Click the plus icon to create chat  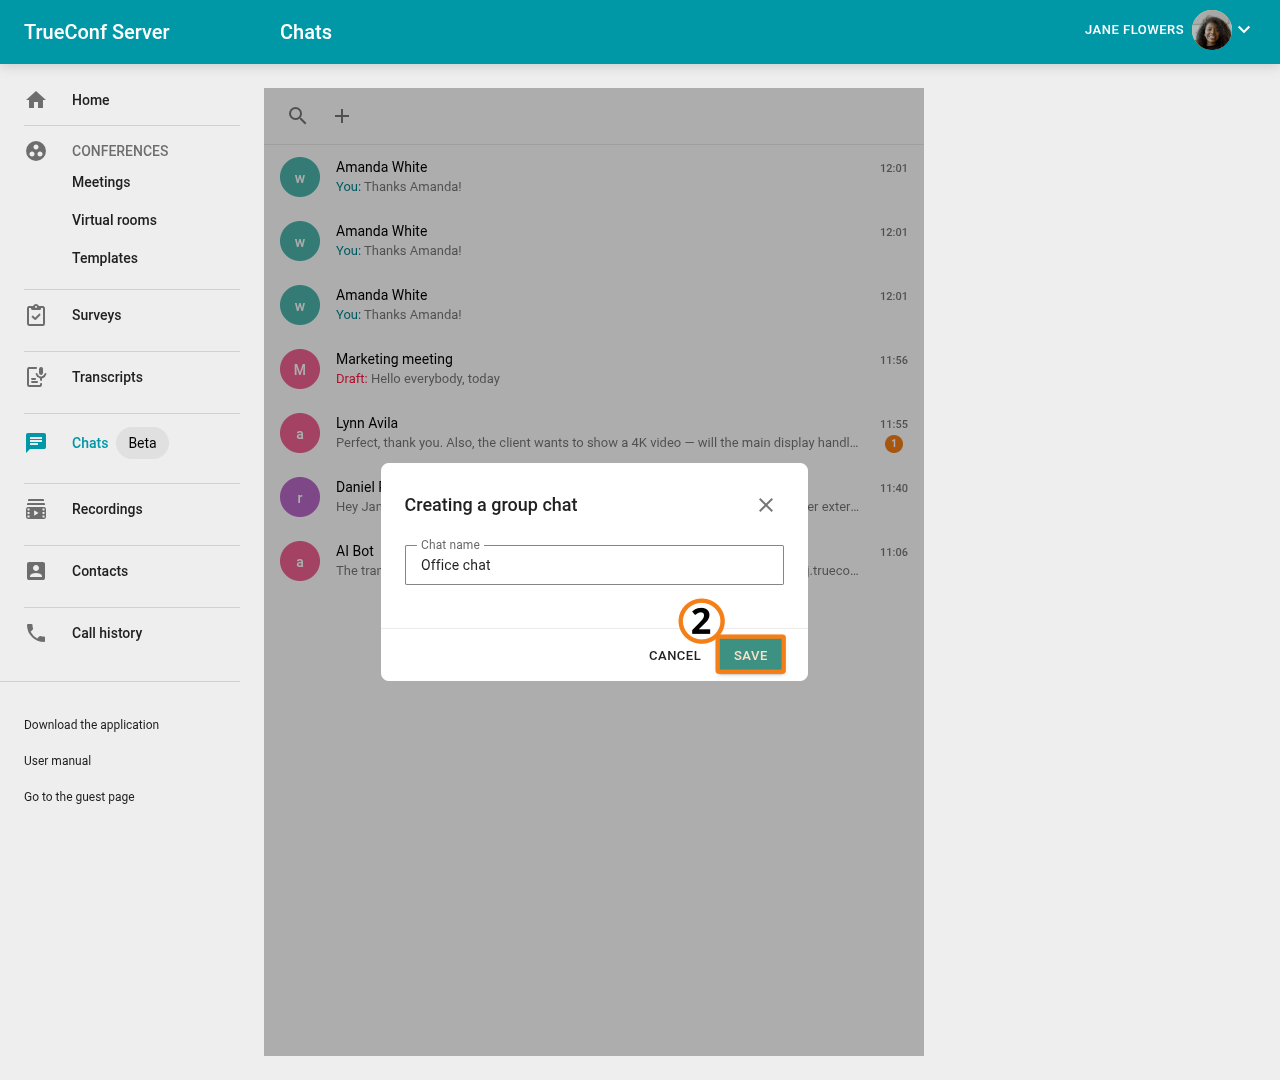342,116
